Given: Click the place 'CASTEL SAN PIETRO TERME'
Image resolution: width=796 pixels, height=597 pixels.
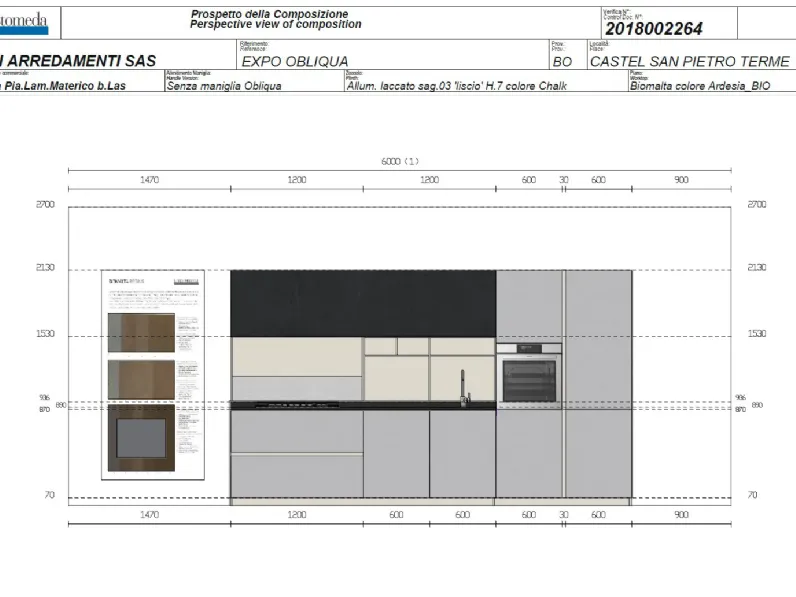Looking at the screenshot, I should click(x=689, y=61).
